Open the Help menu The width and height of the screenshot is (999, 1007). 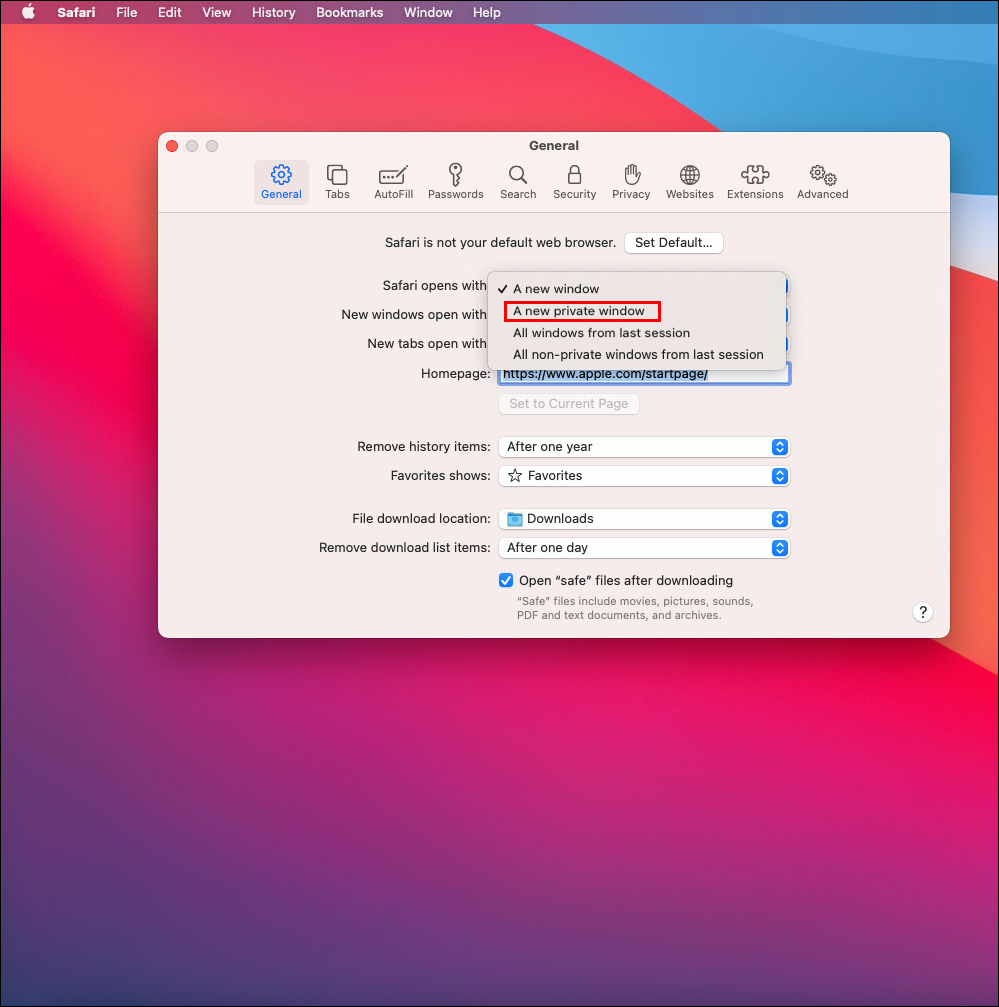tap(487, 12)
